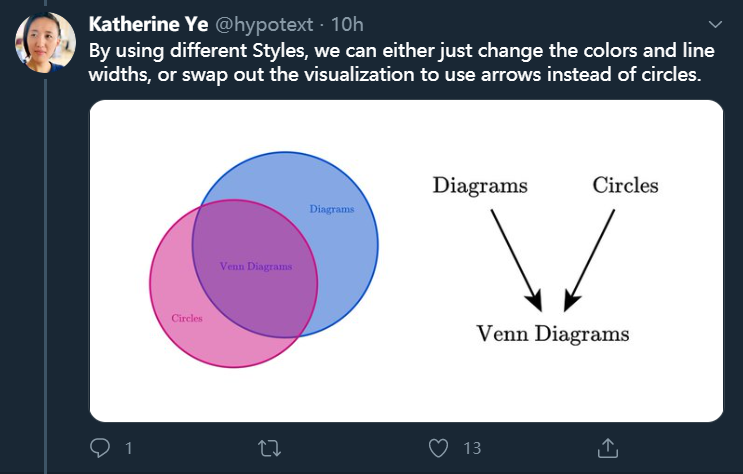Image resolution: width=743 pixels, height=474 pixels.
Task: Click the black Diagrams heading above arrows
Action: click(479, 186)
